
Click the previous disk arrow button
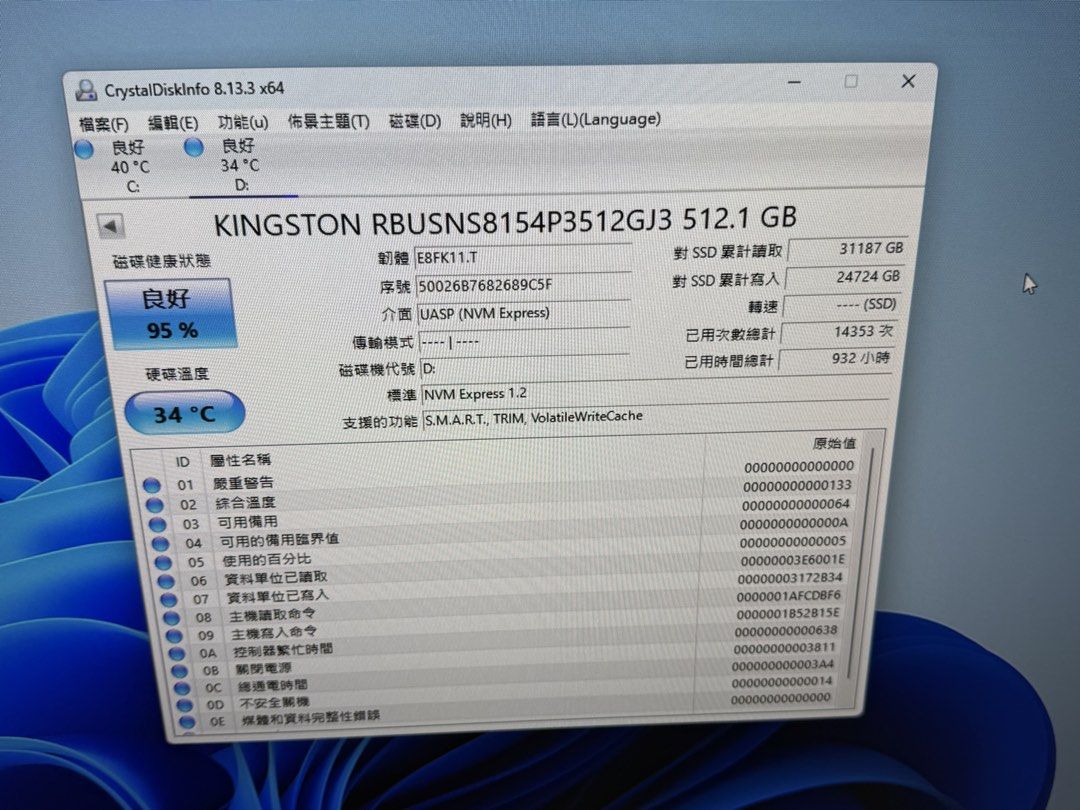pyautogui.click(x=111, y=225)
